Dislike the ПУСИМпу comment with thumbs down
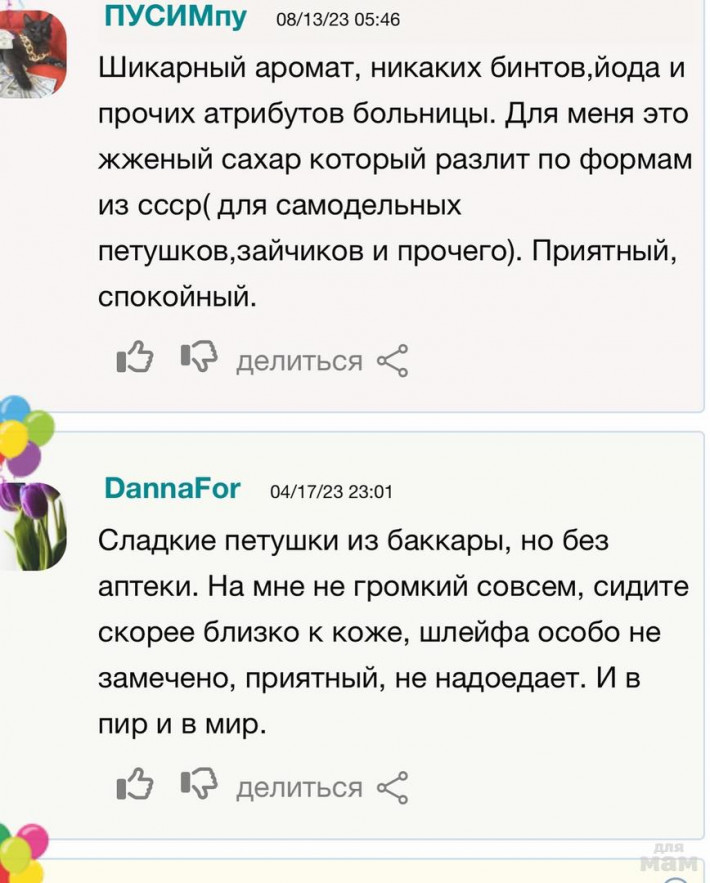The image size is (710, 883). click(x=198, y=359)
